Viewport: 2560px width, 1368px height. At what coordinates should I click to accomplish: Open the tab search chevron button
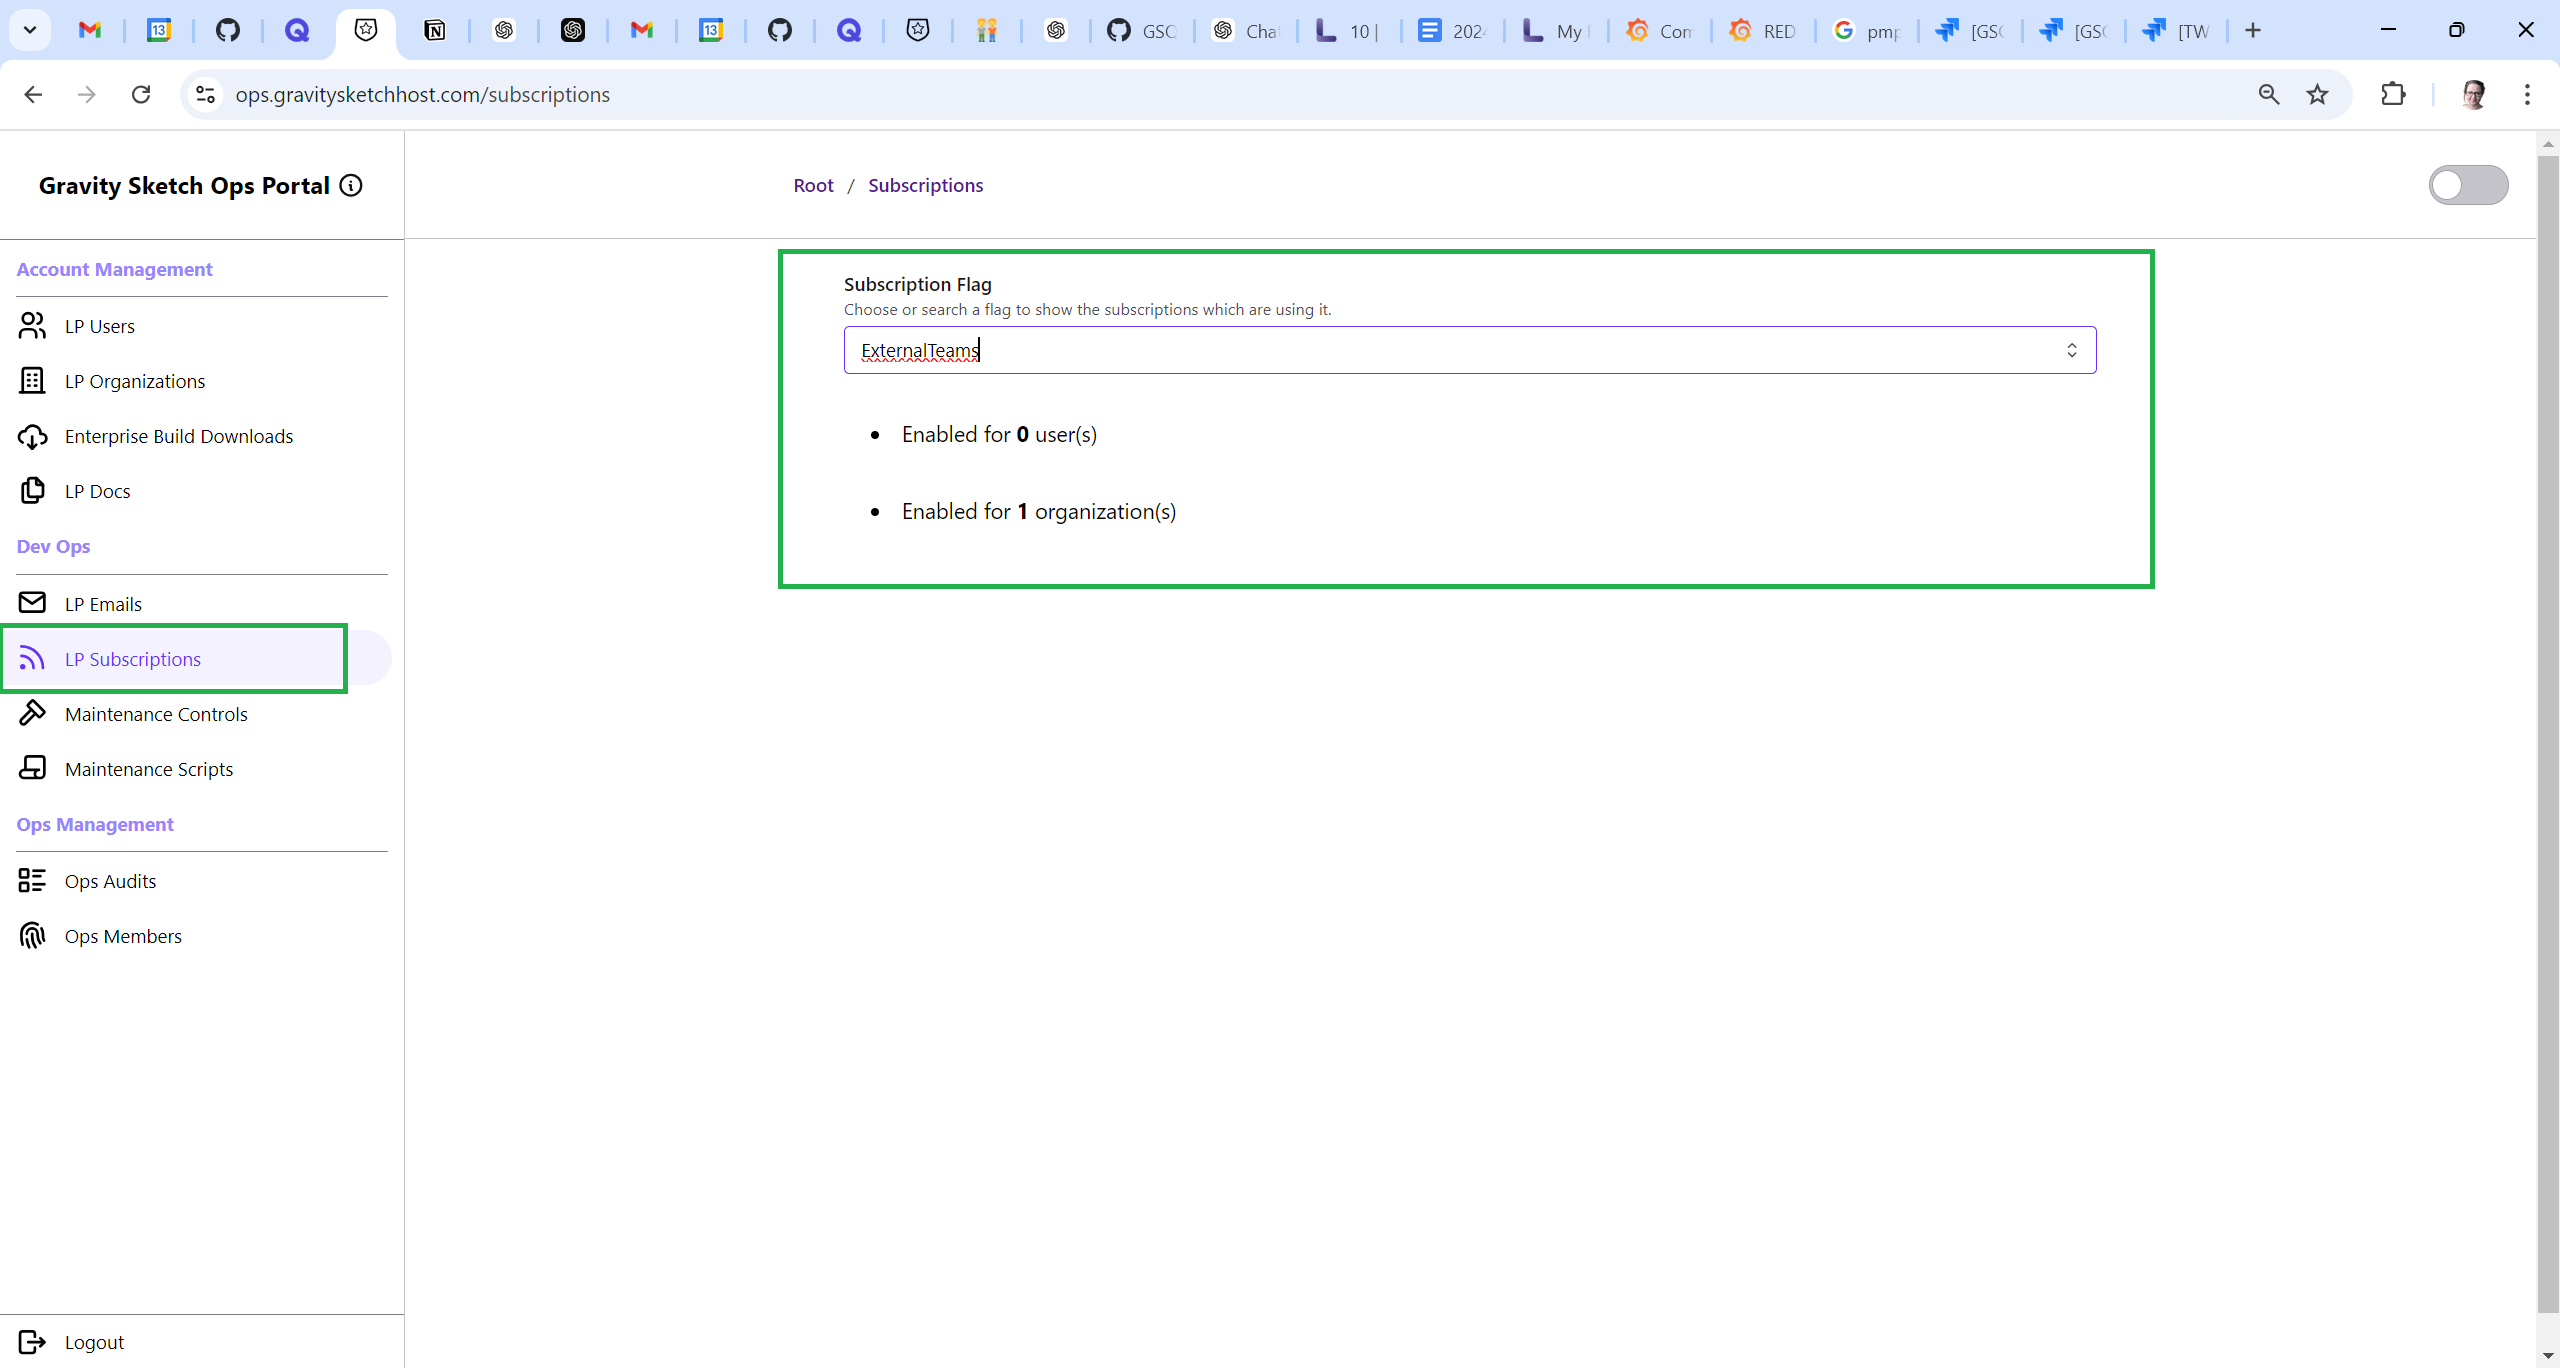click(30, 31)
